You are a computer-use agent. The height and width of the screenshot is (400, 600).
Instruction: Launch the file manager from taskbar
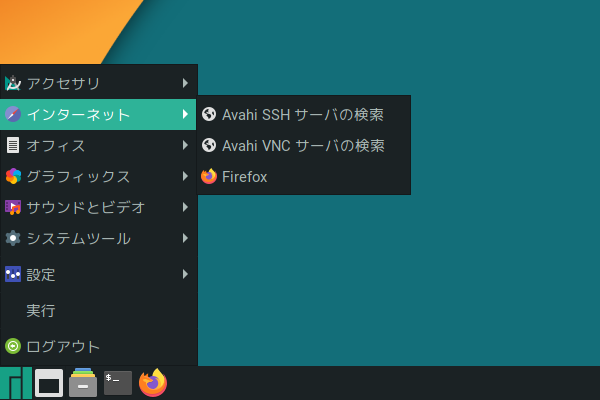(83, 383)
